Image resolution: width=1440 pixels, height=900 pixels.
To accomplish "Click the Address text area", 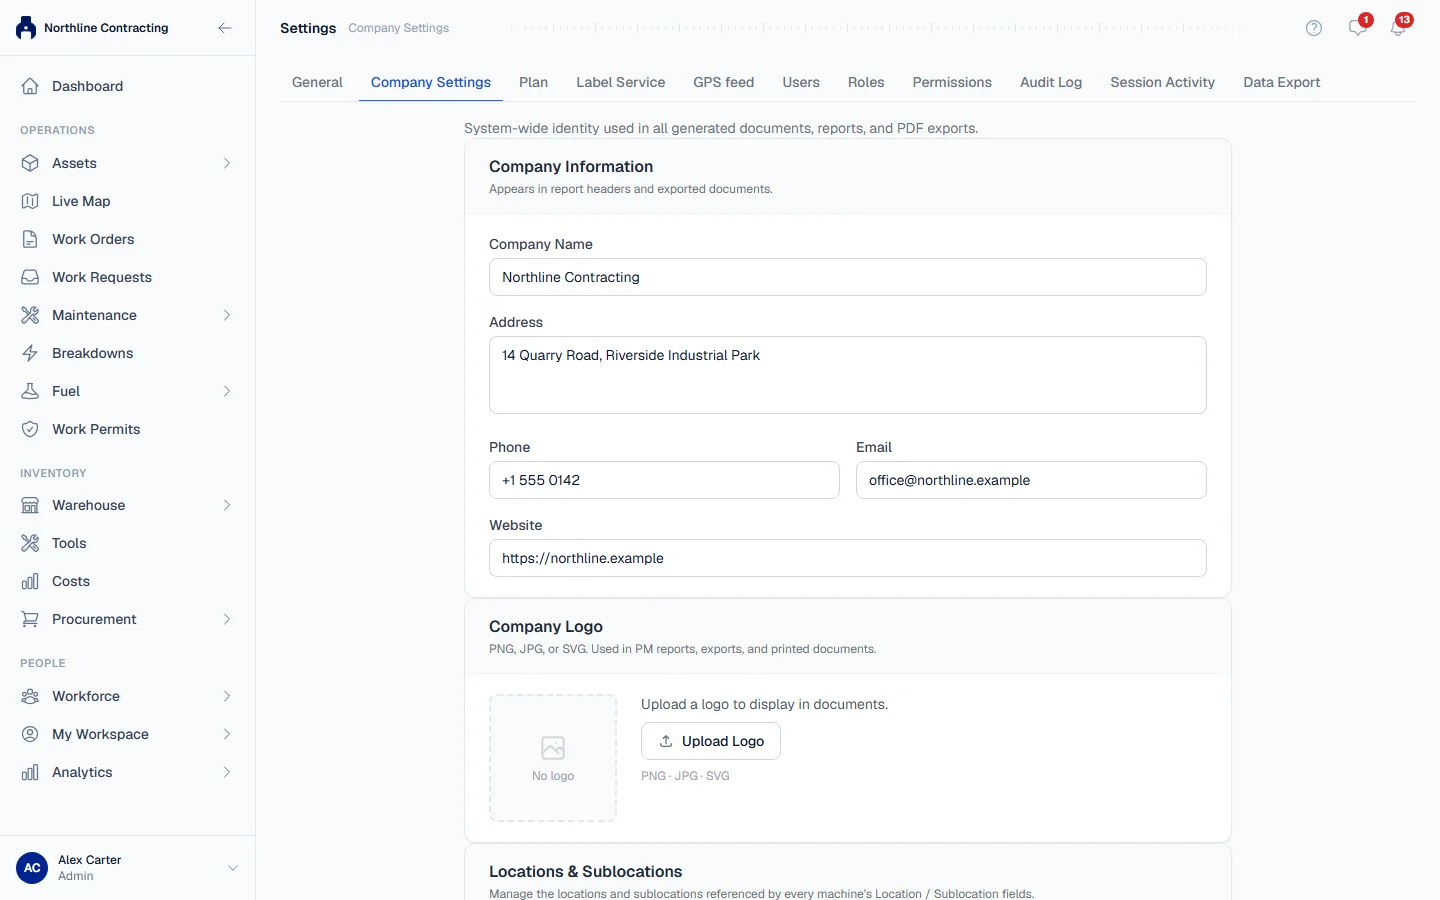I will [x=848, y=375].
